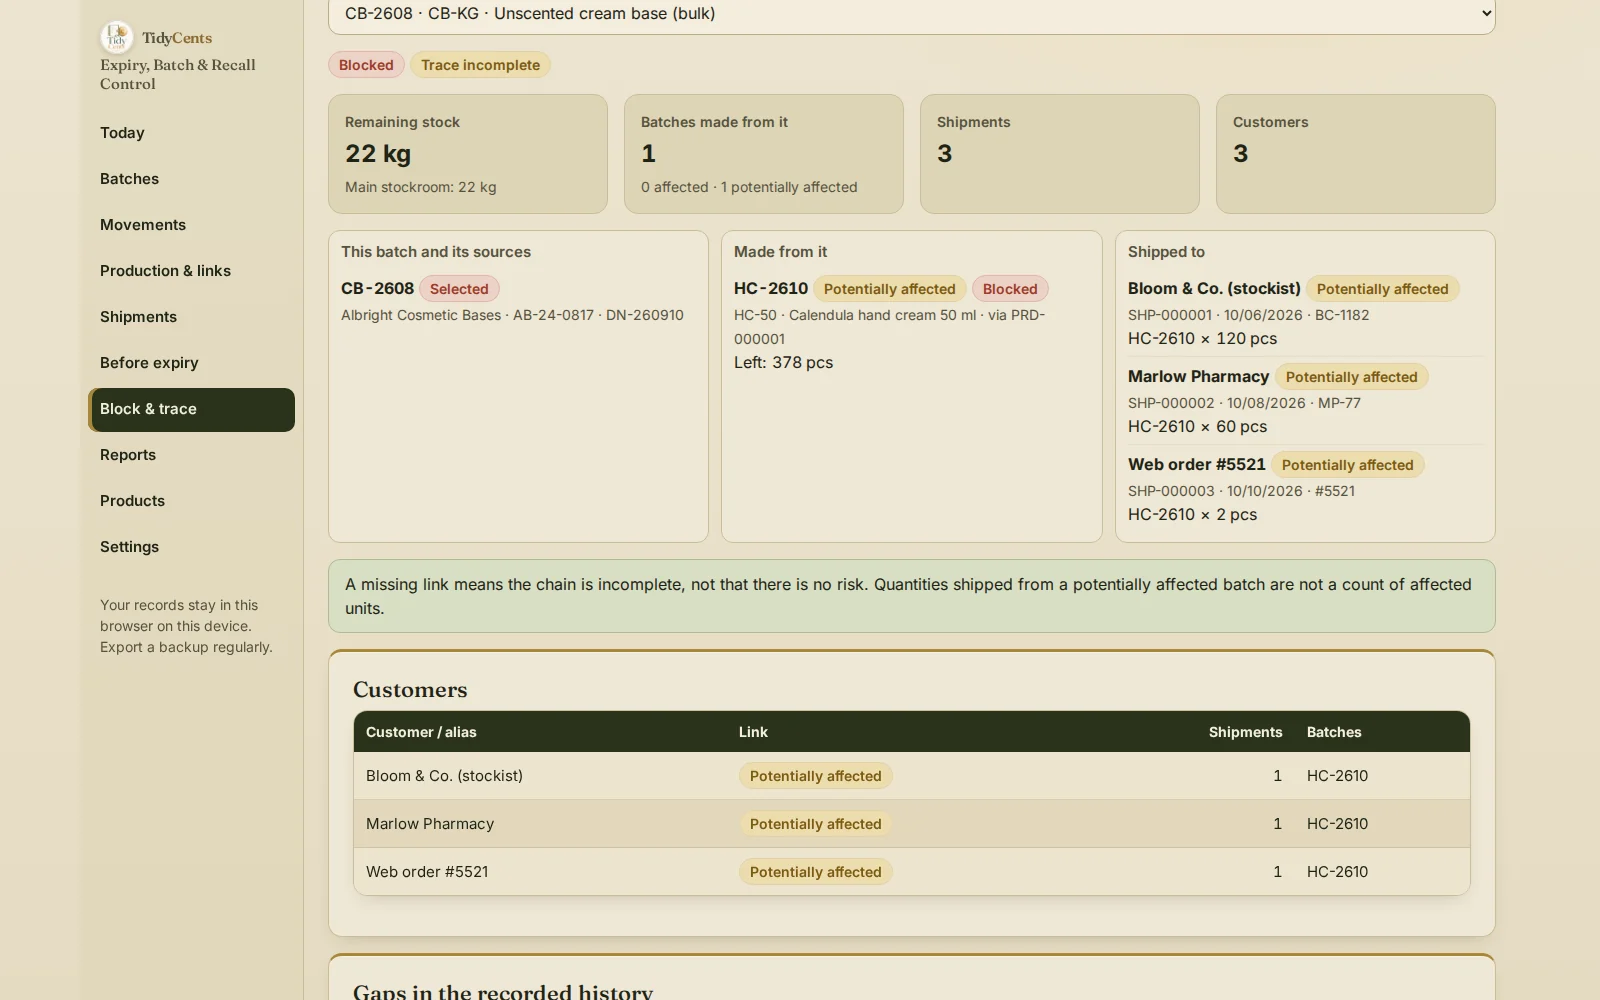1600x1000 pixels.
Task: Open the Before expiry page
Action: coord(191,363)
